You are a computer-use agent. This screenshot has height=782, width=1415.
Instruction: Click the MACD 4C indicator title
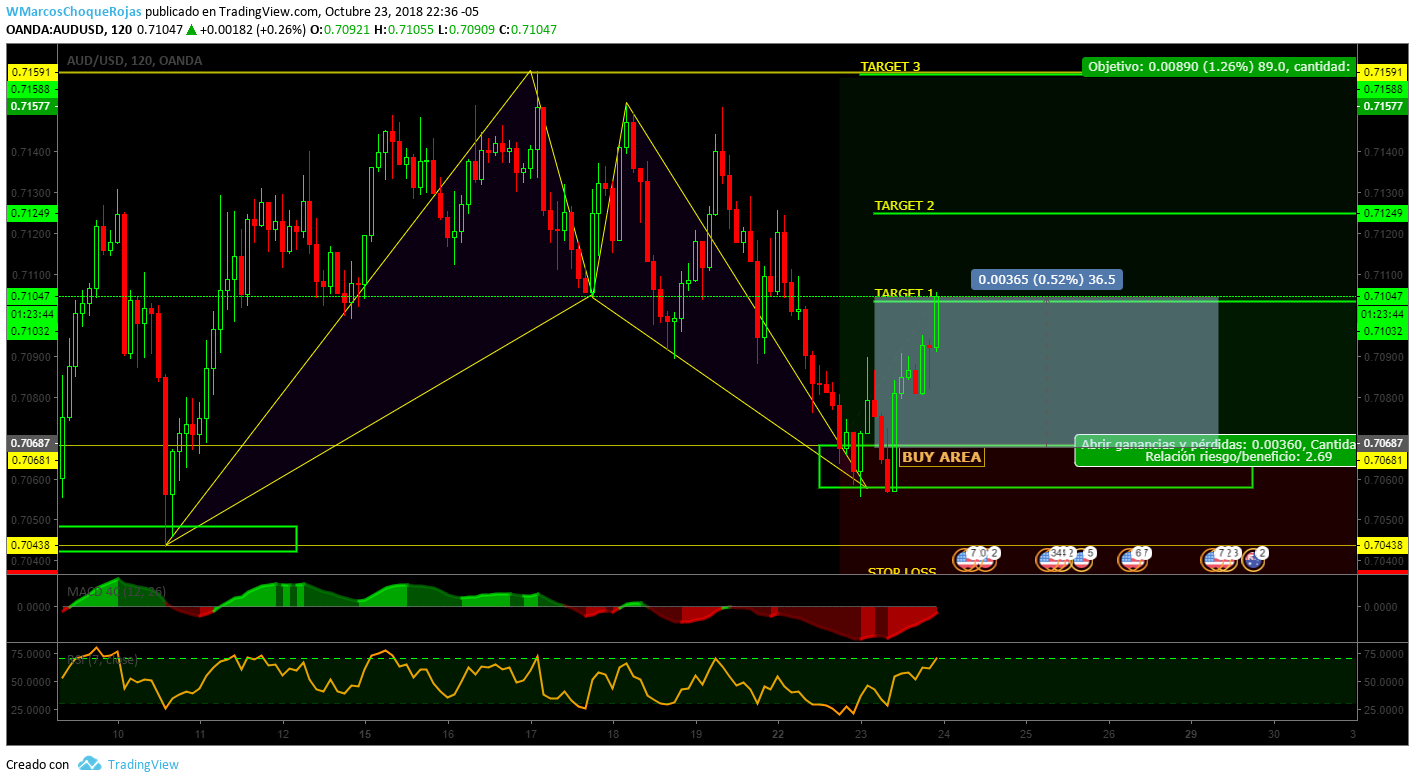point(117,591)
